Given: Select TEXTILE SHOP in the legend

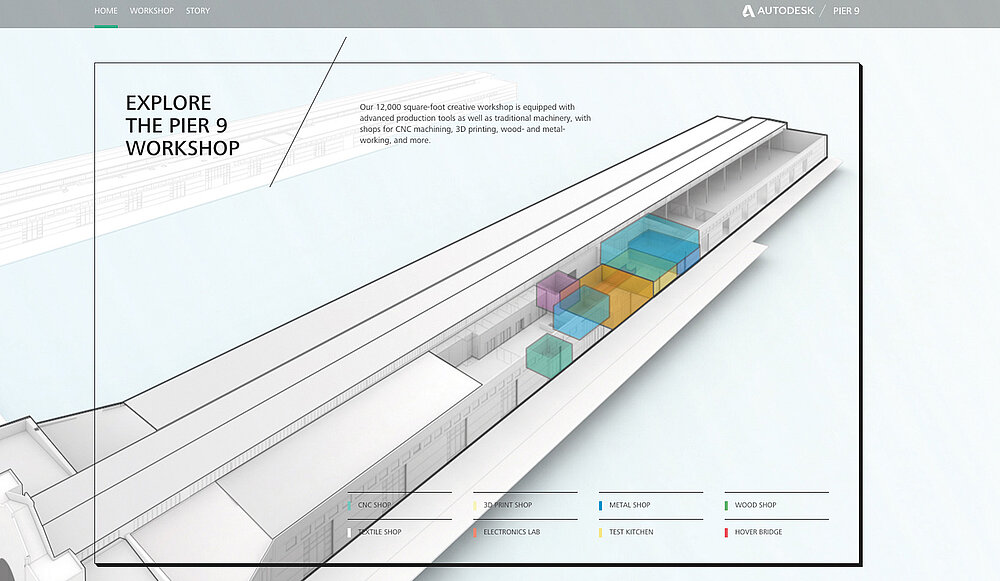Looking at the screenshot, I should 379,532.
